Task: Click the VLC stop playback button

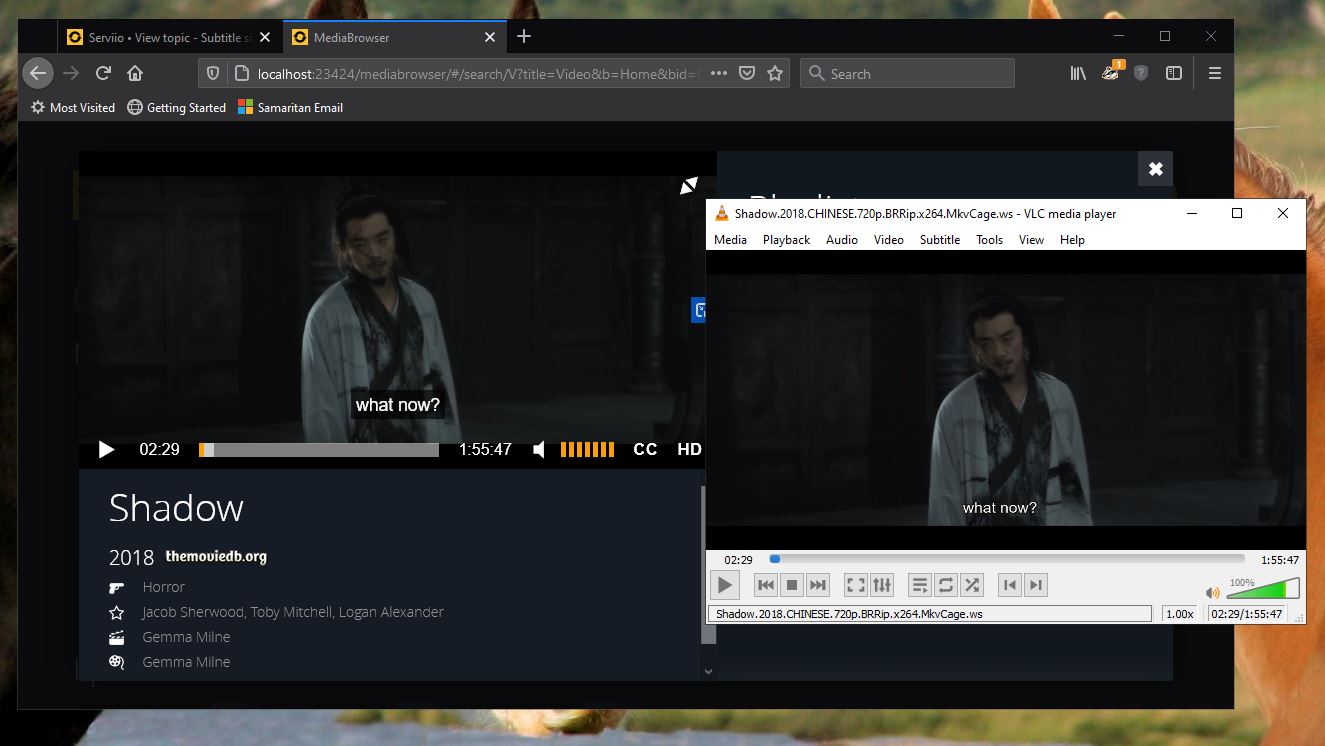Action: (x=792, y=585)
